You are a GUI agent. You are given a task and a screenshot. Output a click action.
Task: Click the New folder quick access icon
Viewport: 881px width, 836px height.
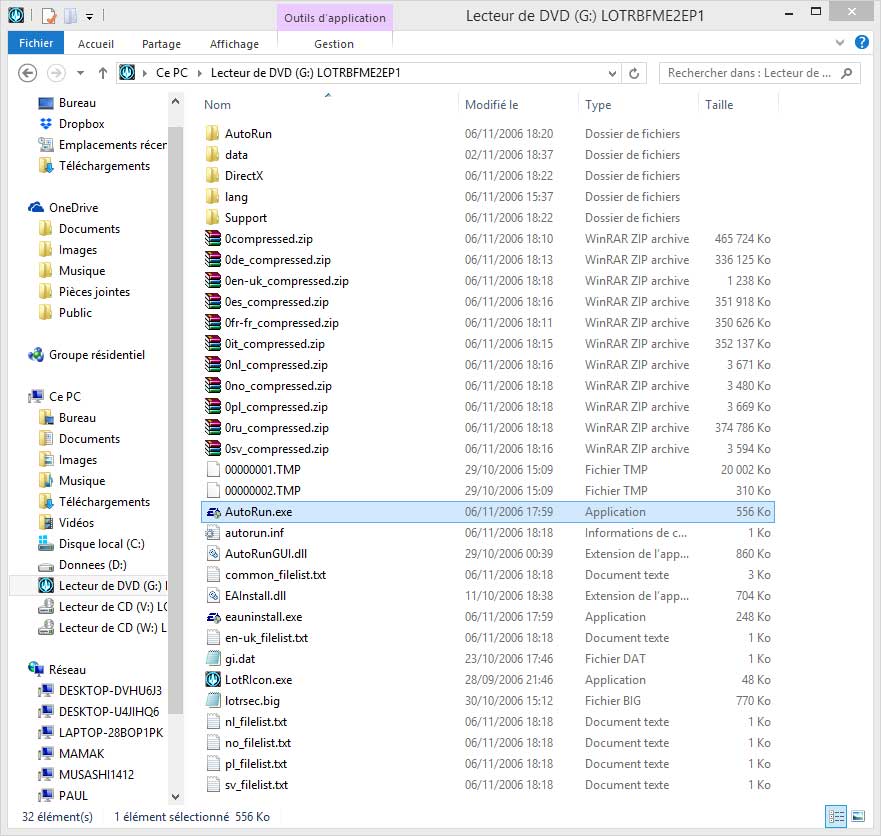pyautogui.click(x=70, y=16)
